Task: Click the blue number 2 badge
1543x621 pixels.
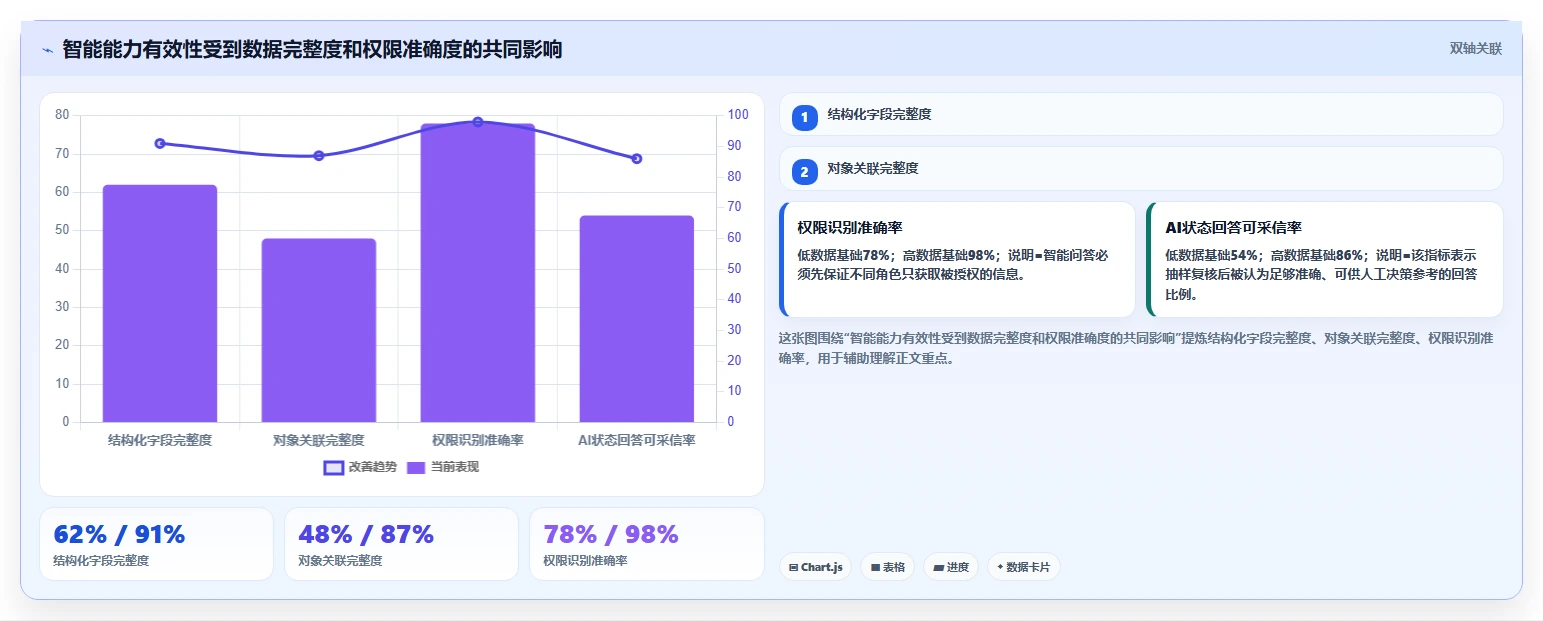Action: [x=804, y=172]
